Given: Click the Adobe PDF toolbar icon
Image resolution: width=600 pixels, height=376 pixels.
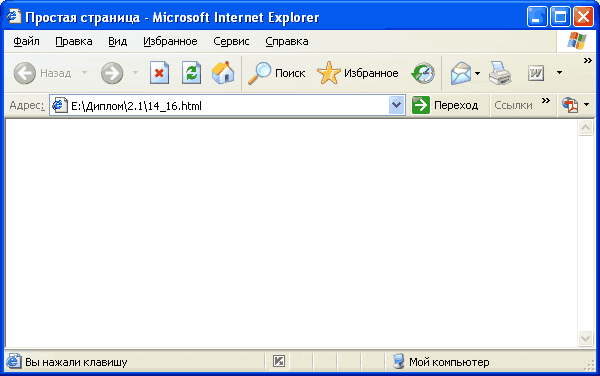Looking at the screenshot, I should pyautogui.click(x=570, y=104).
